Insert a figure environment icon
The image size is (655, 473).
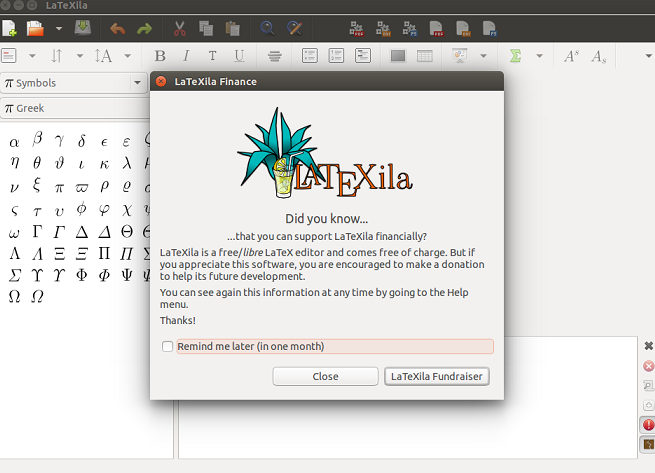point(398,56)
